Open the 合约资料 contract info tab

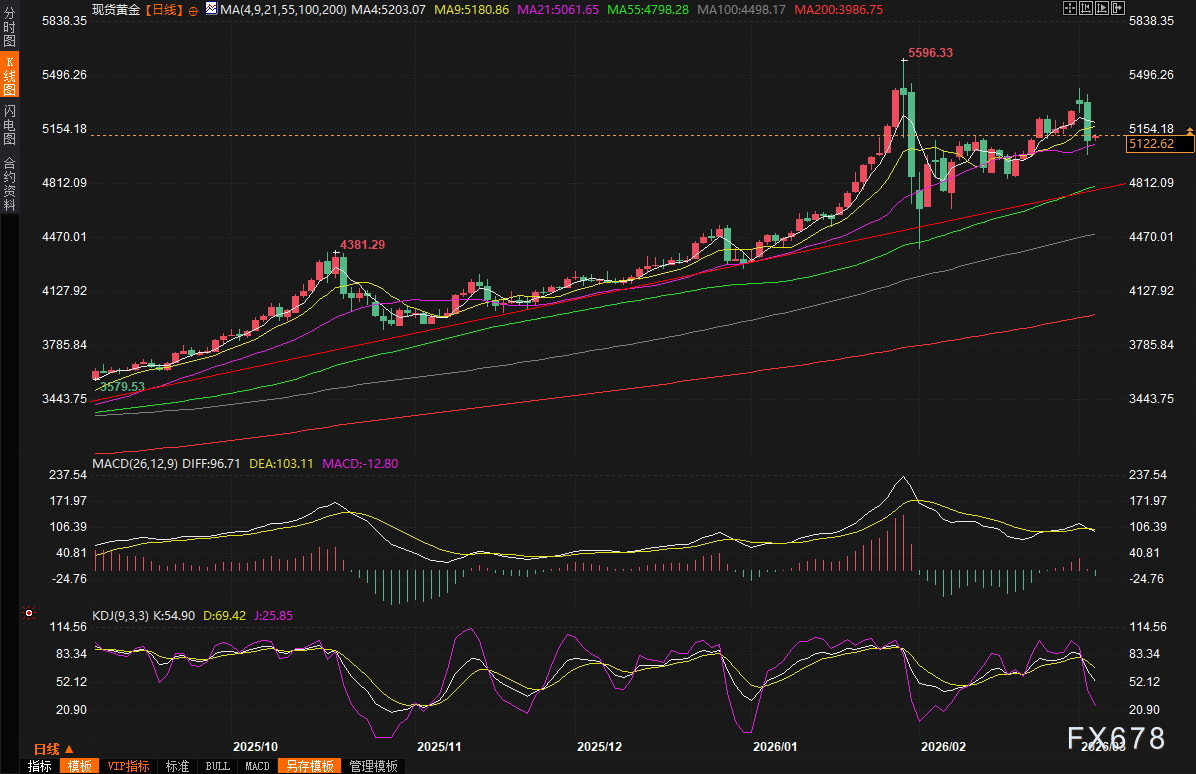coord(9,183)
